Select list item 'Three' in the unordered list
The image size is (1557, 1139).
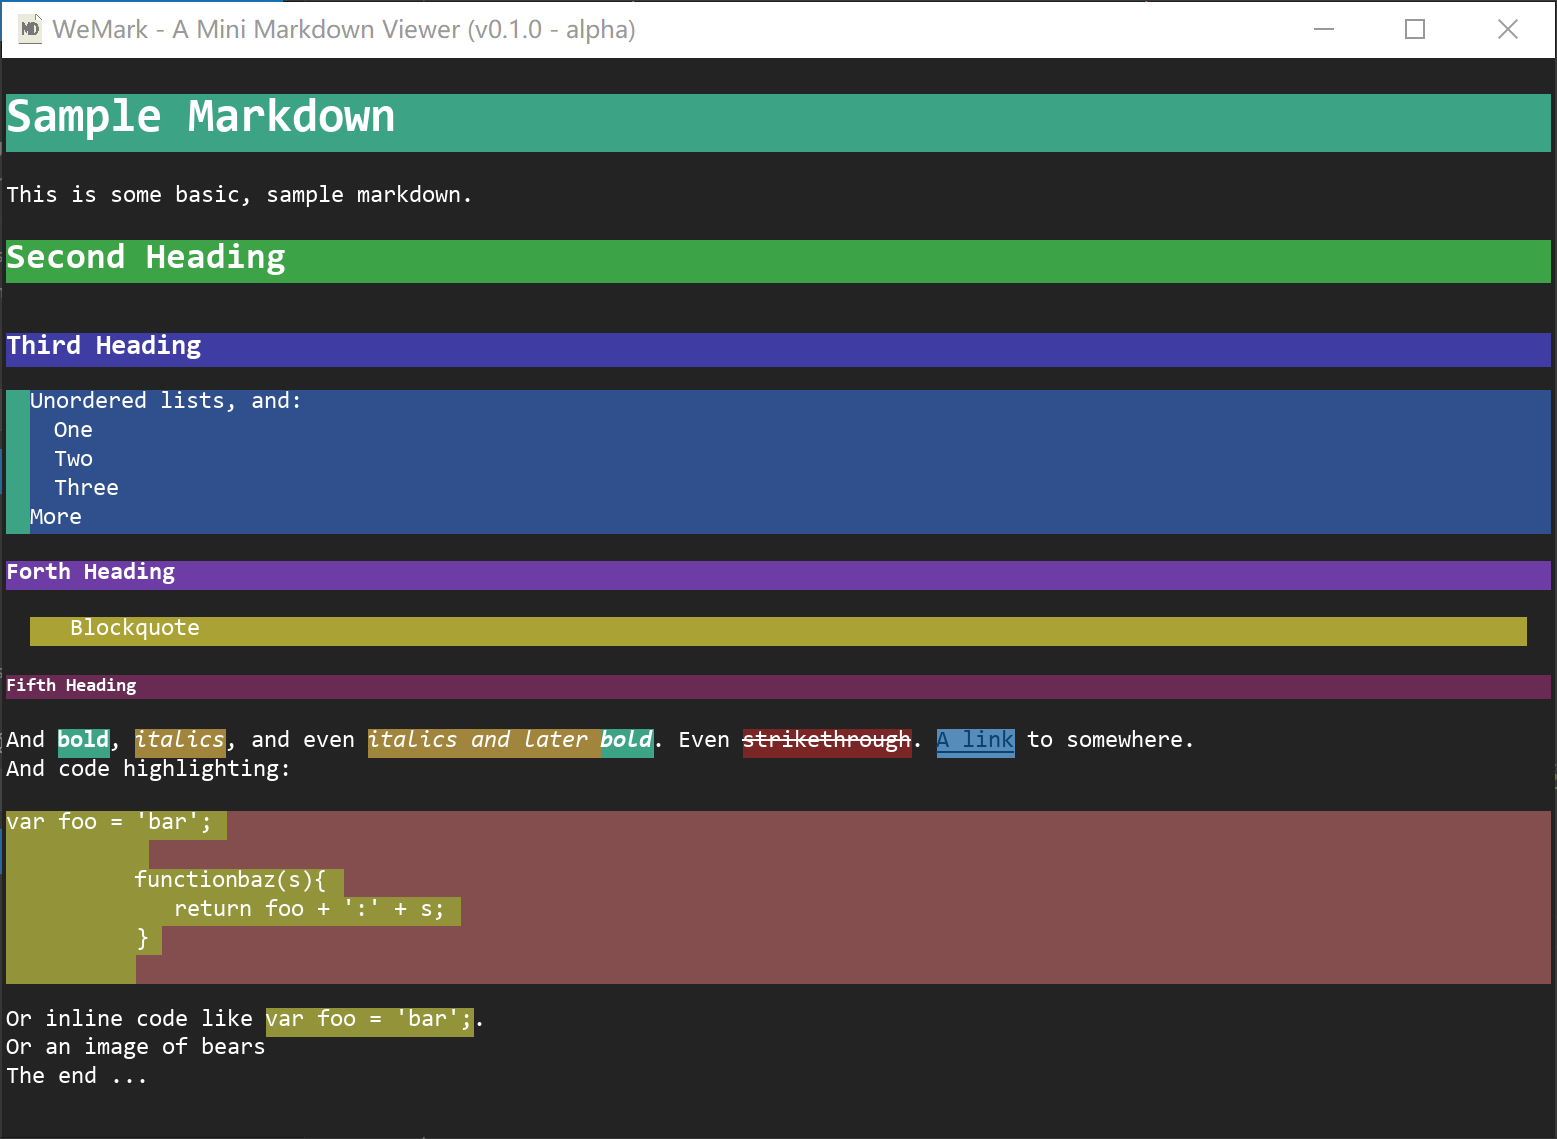(86, 488)
